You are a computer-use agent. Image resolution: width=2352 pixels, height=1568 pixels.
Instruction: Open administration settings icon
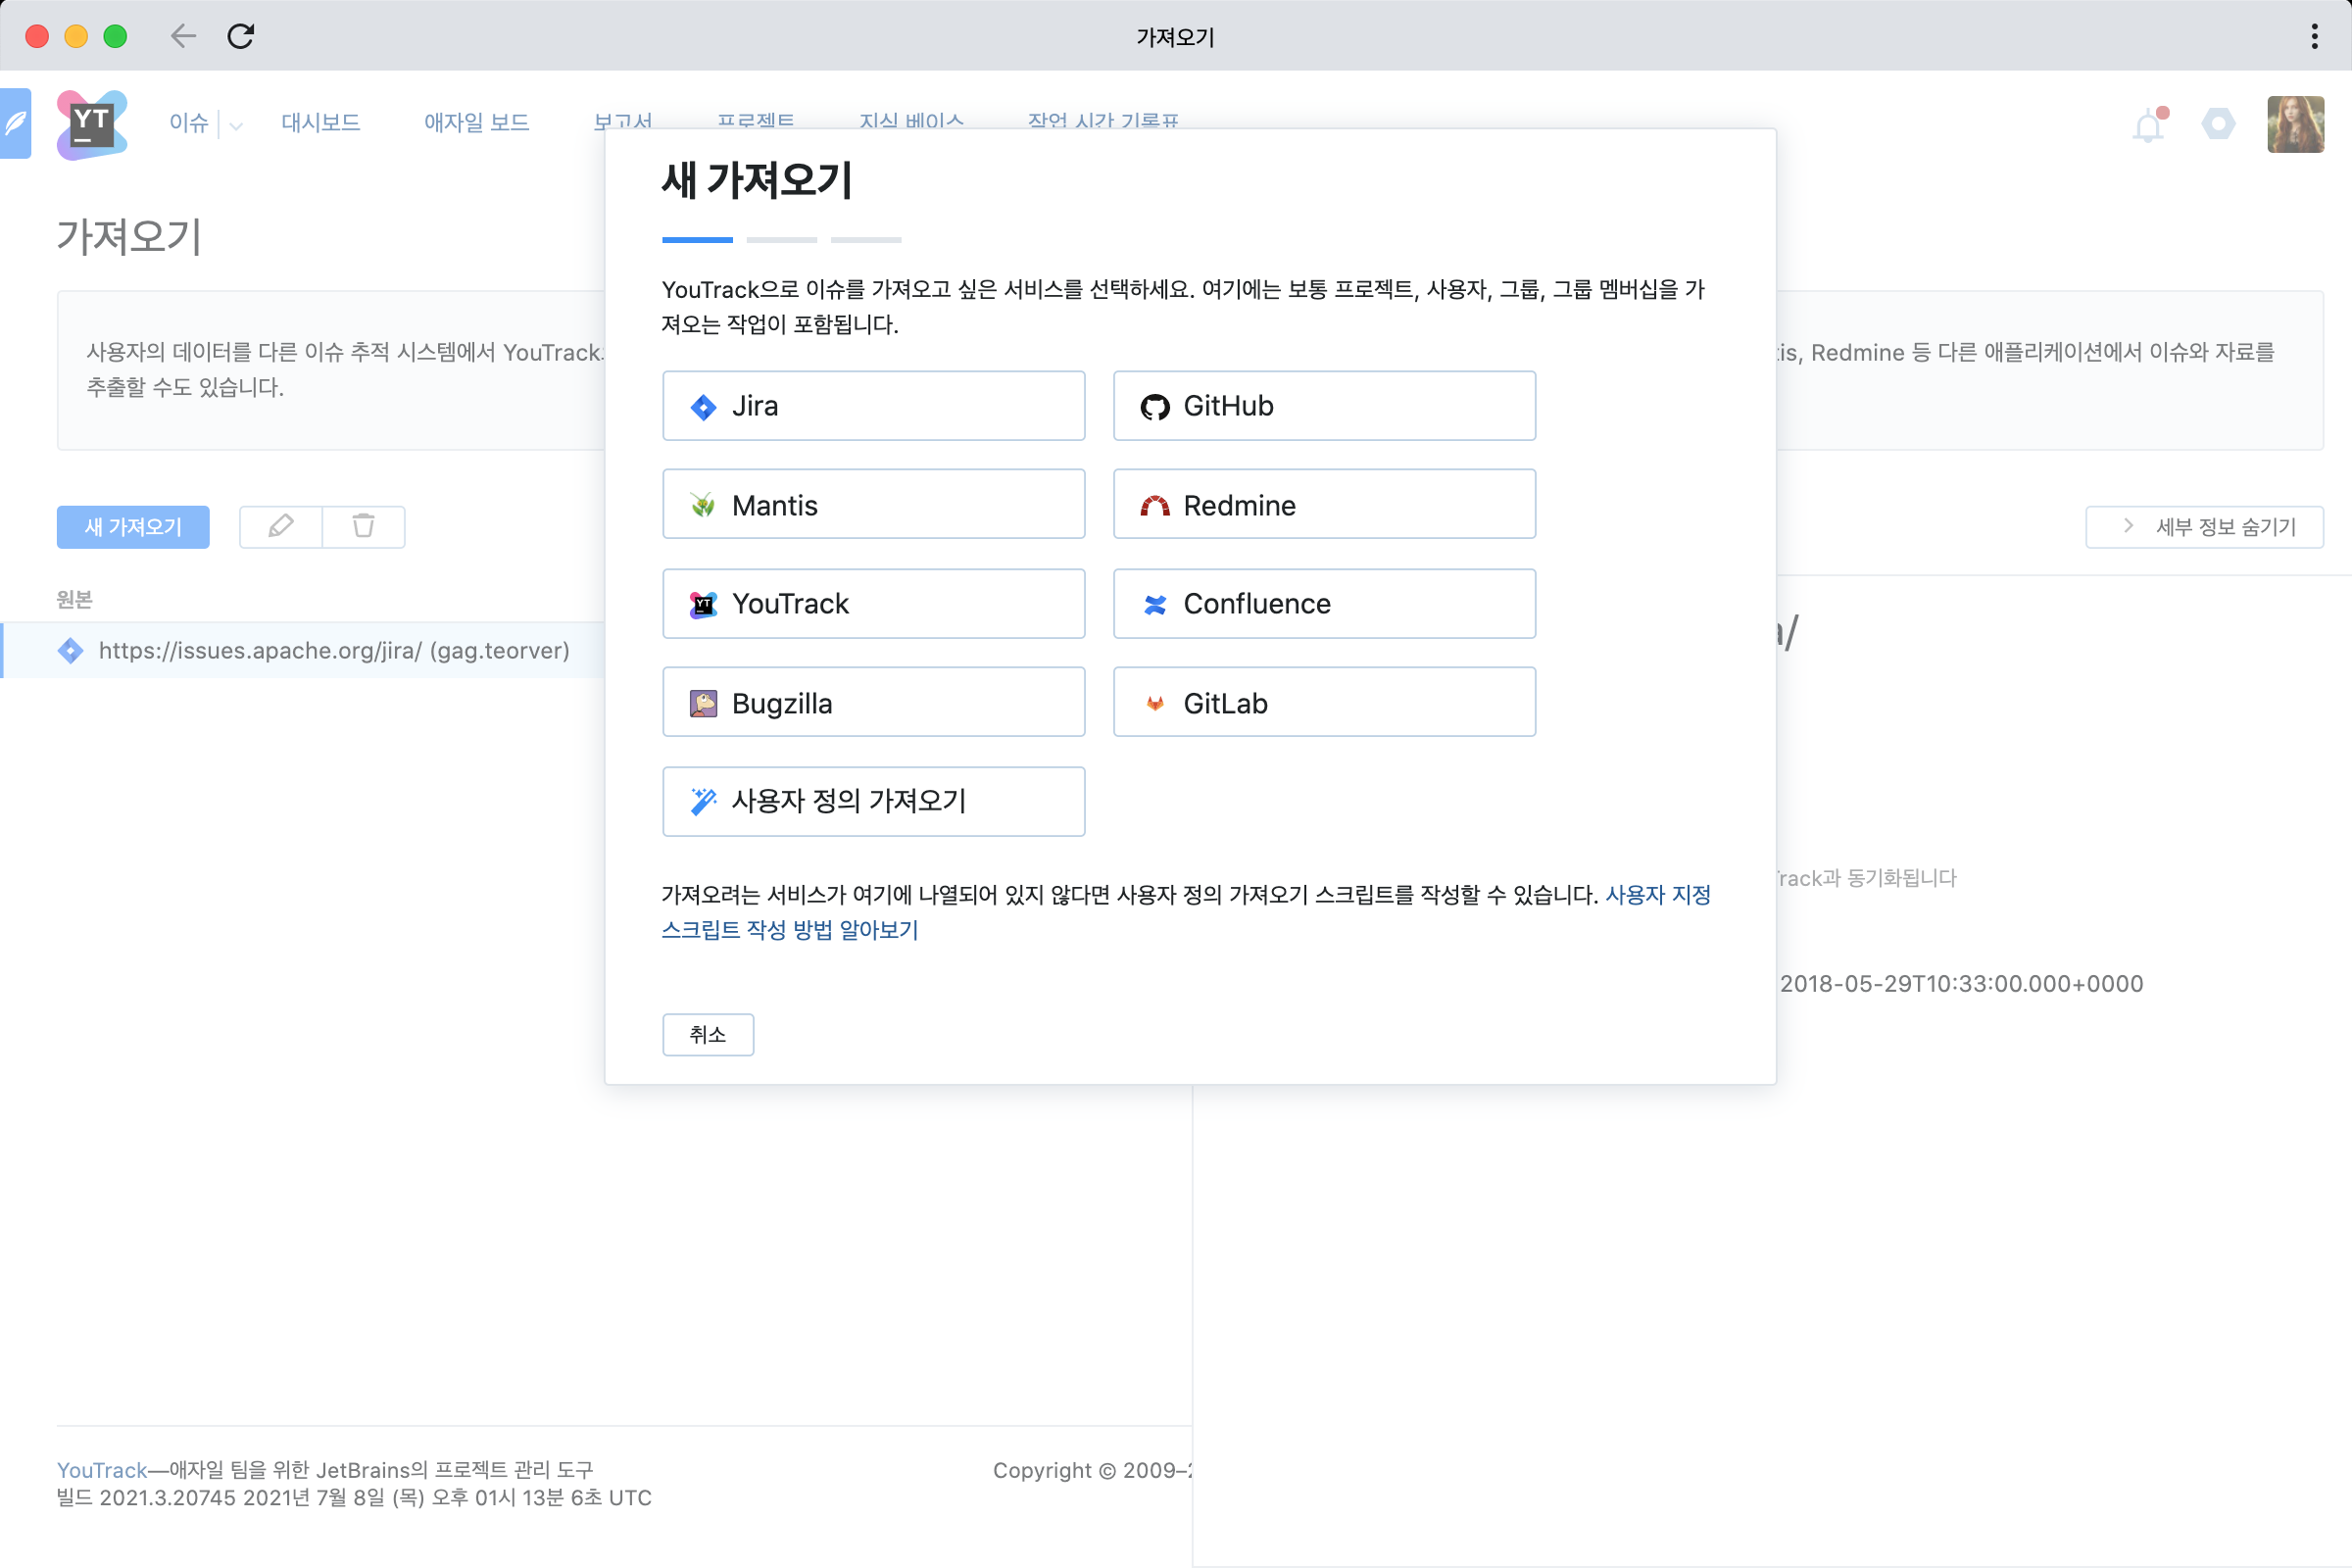(2218, 124)
